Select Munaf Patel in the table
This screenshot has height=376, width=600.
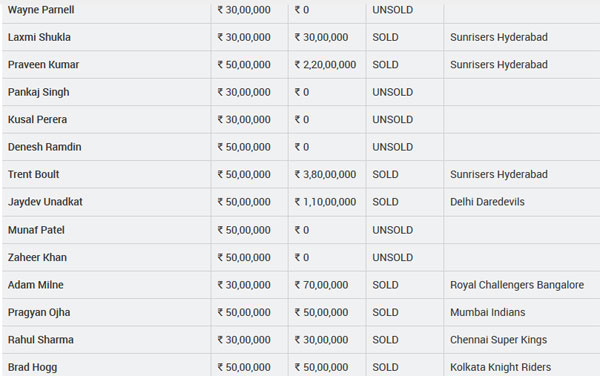click(36, 230)
